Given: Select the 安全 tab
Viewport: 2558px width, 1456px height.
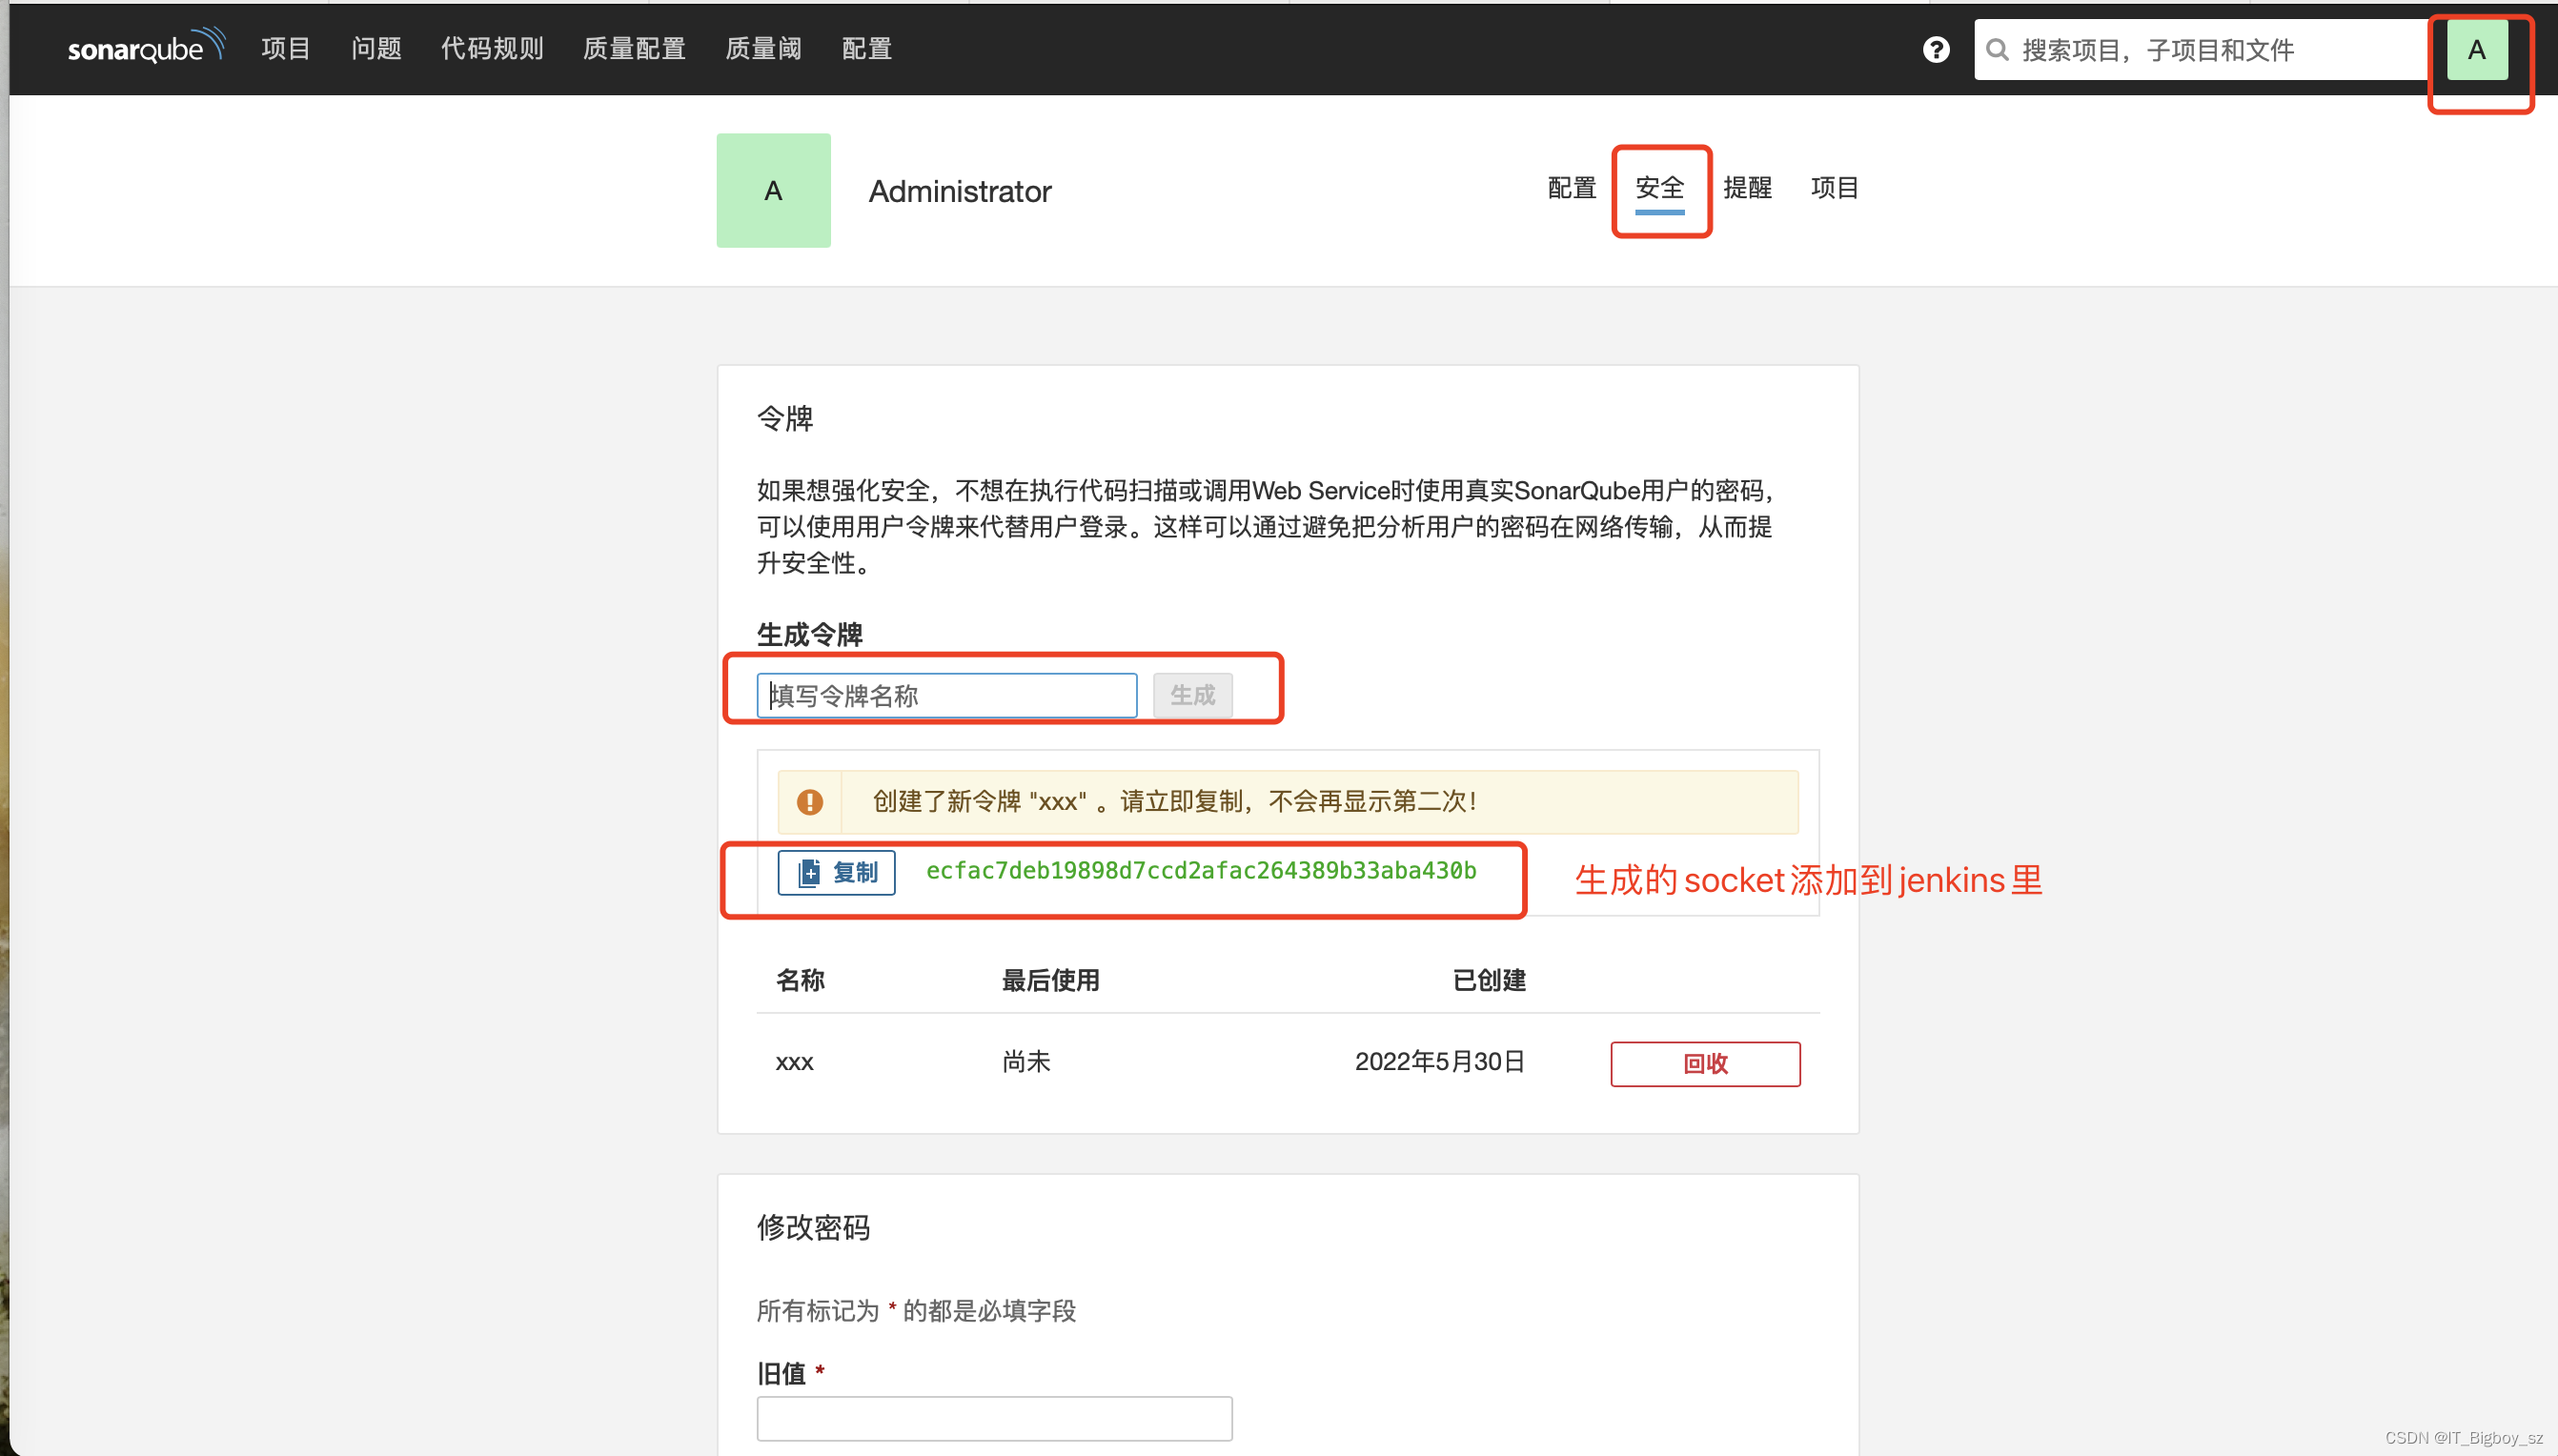Looking at the screenshot, I should [1660, 187].
